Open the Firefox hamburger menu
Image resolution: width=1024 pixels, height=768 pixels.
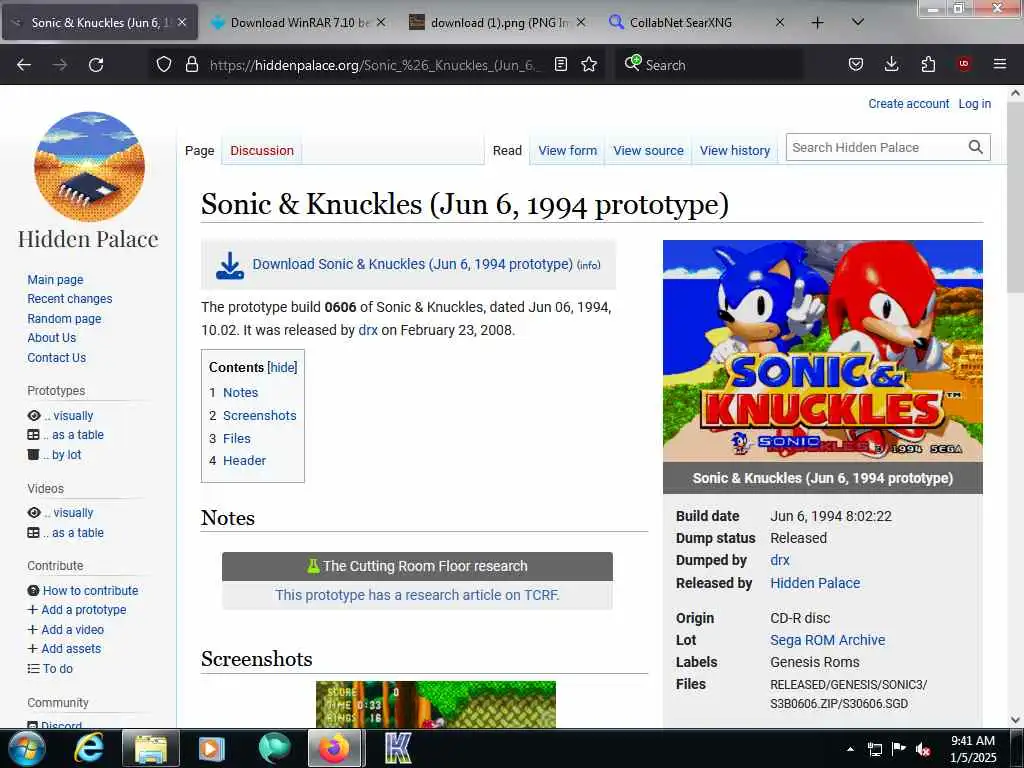[1000, 64]
